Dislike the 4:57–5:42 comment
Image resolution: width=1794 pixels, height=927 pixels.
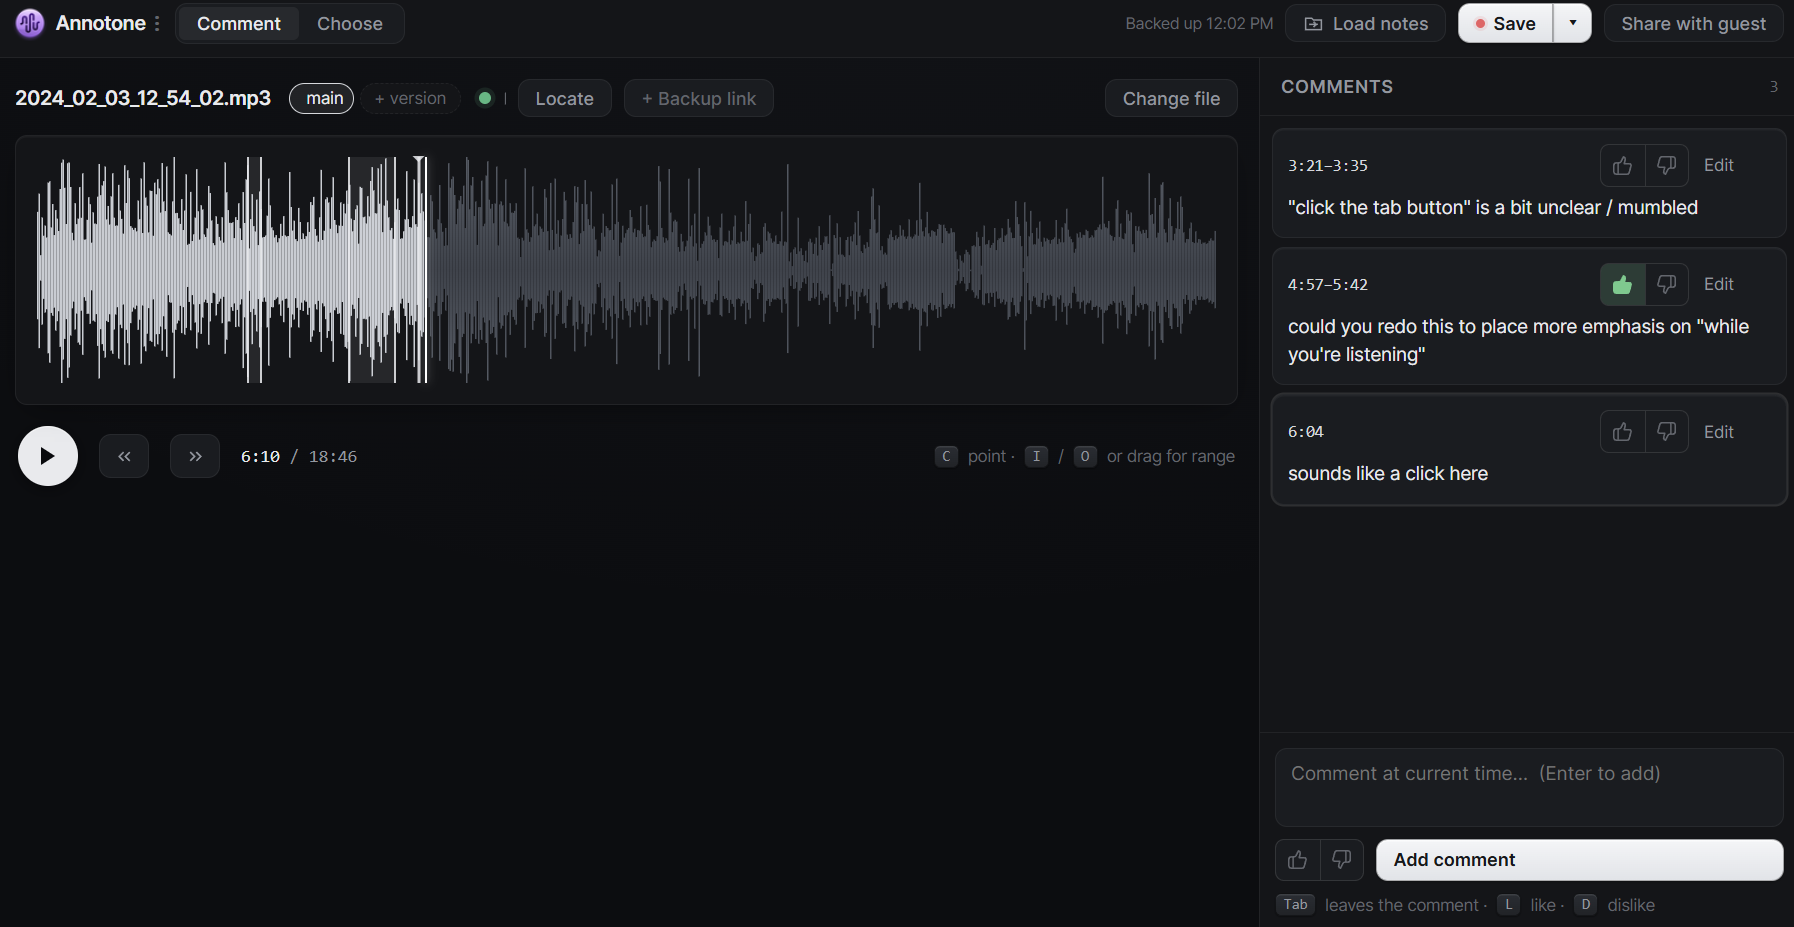(x=1666, y=284)
